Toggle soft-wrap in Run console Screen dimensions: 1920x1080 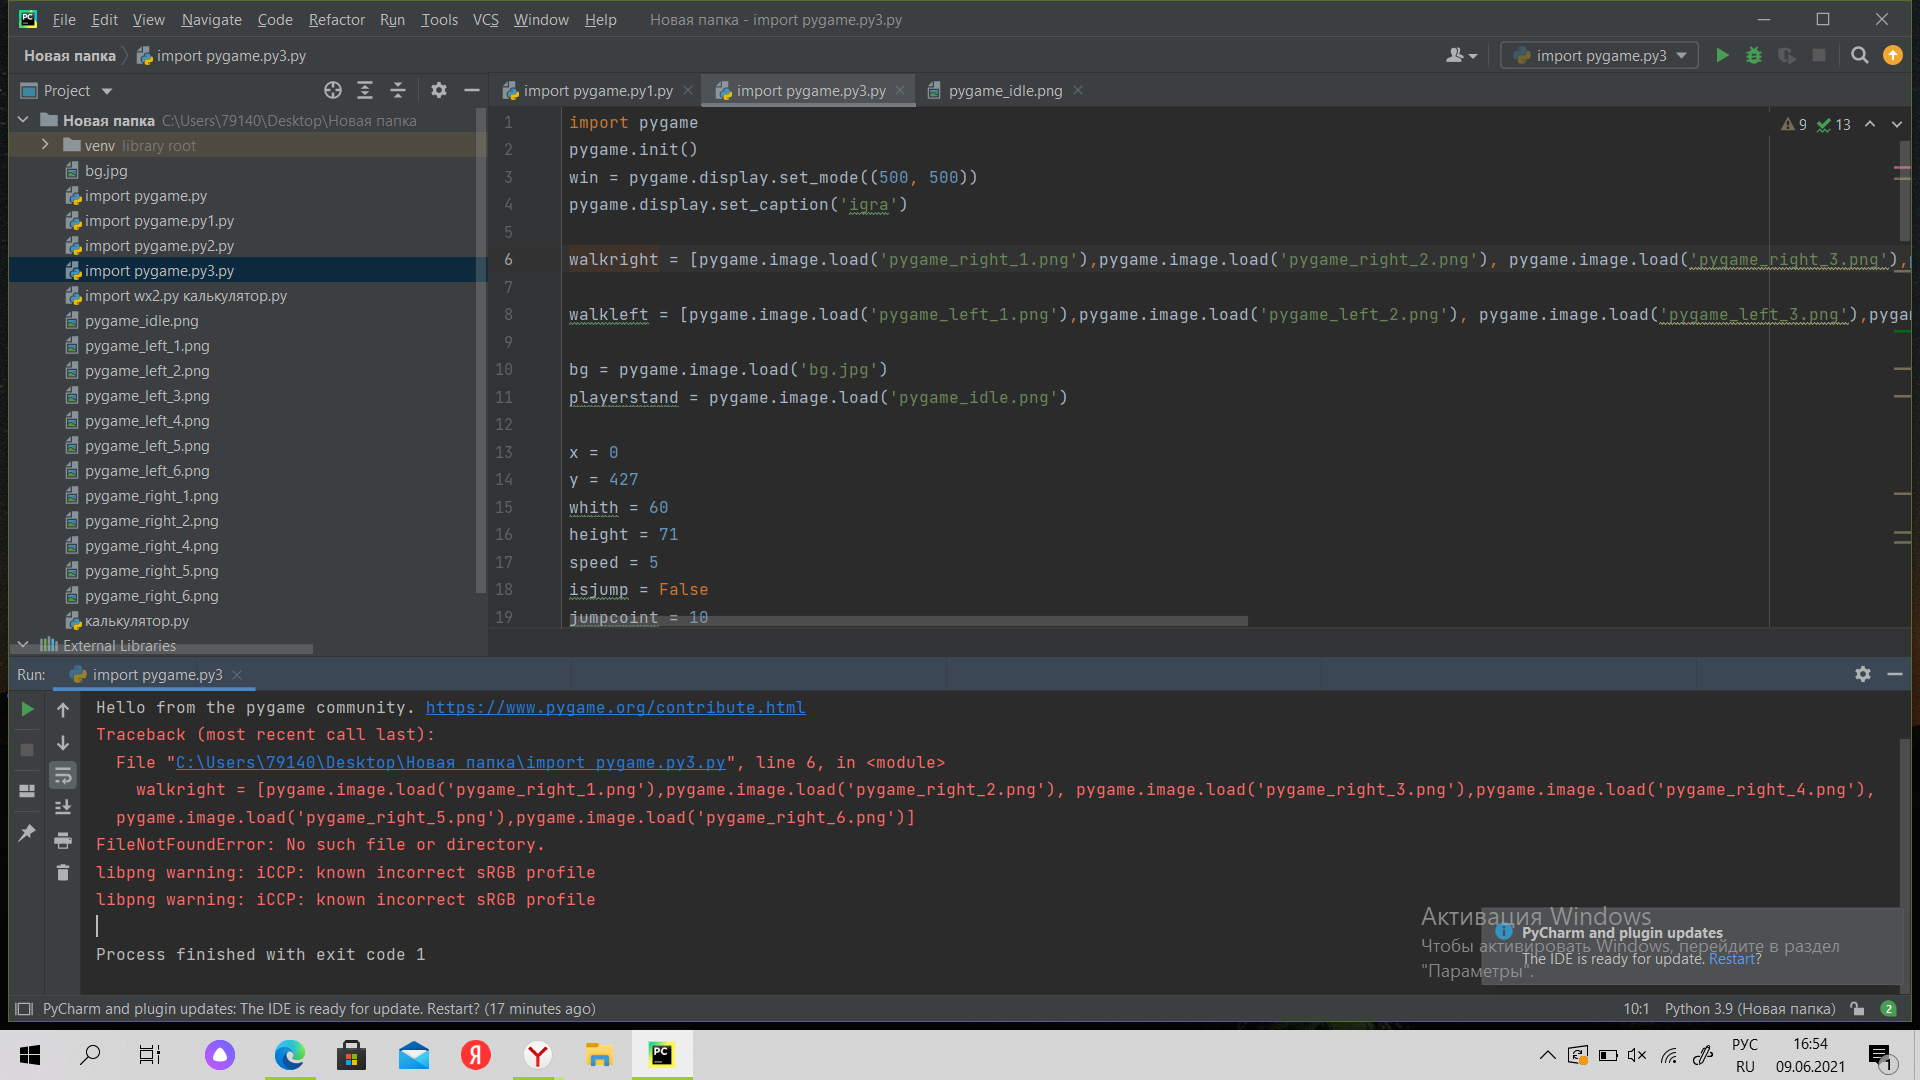(63, 775)
